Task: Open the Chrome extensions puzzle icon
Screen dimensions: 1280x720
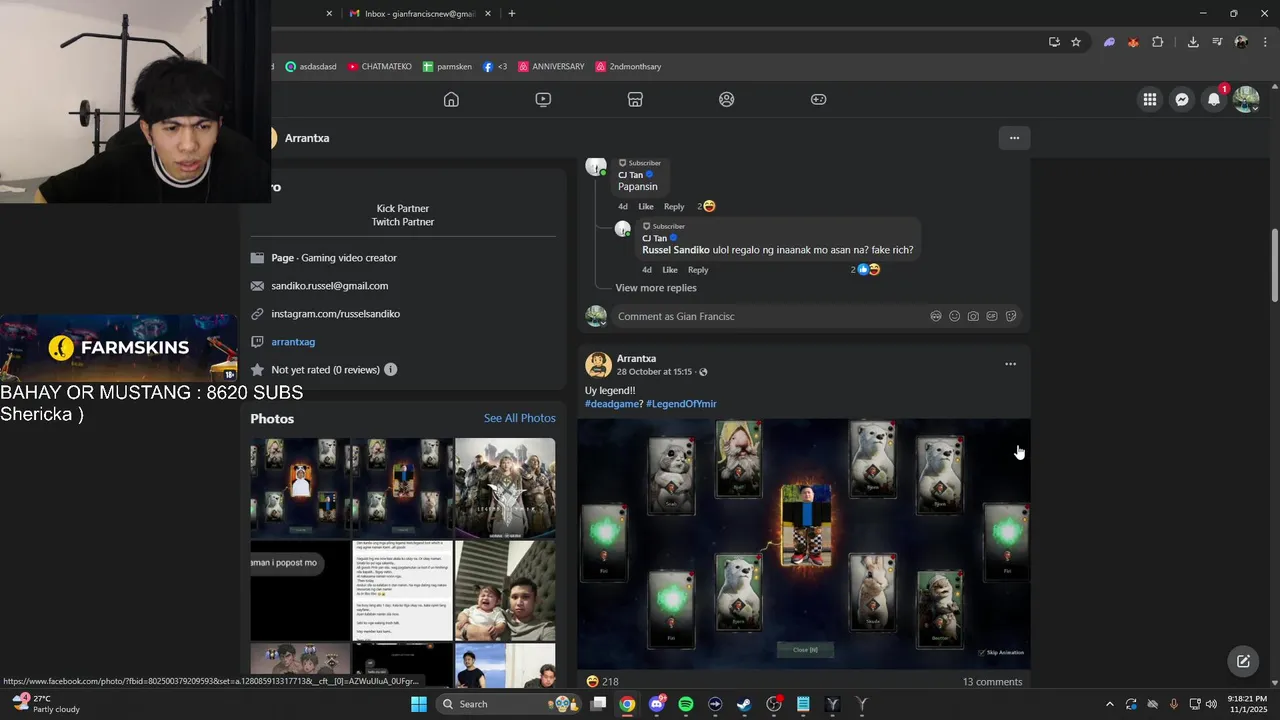Action: 1158,42
